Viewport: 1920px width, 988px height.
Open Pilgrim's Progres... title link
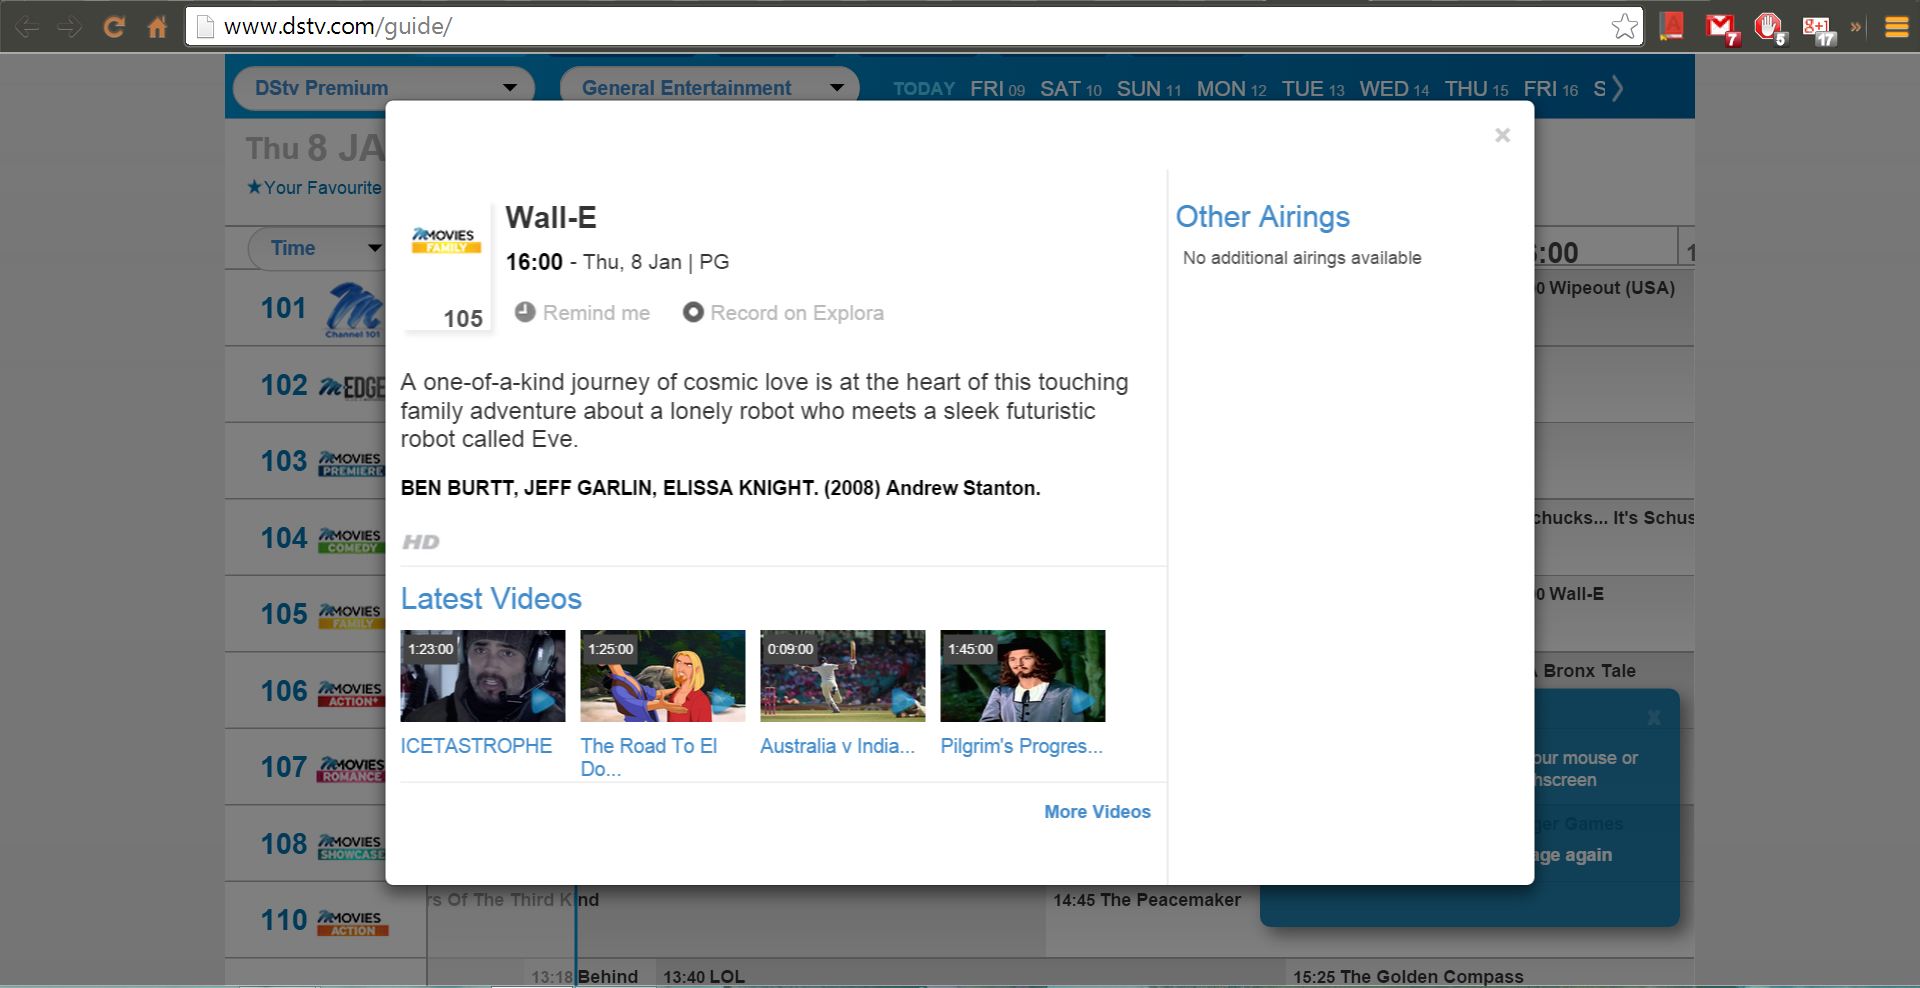click(x=1021, y=746)
